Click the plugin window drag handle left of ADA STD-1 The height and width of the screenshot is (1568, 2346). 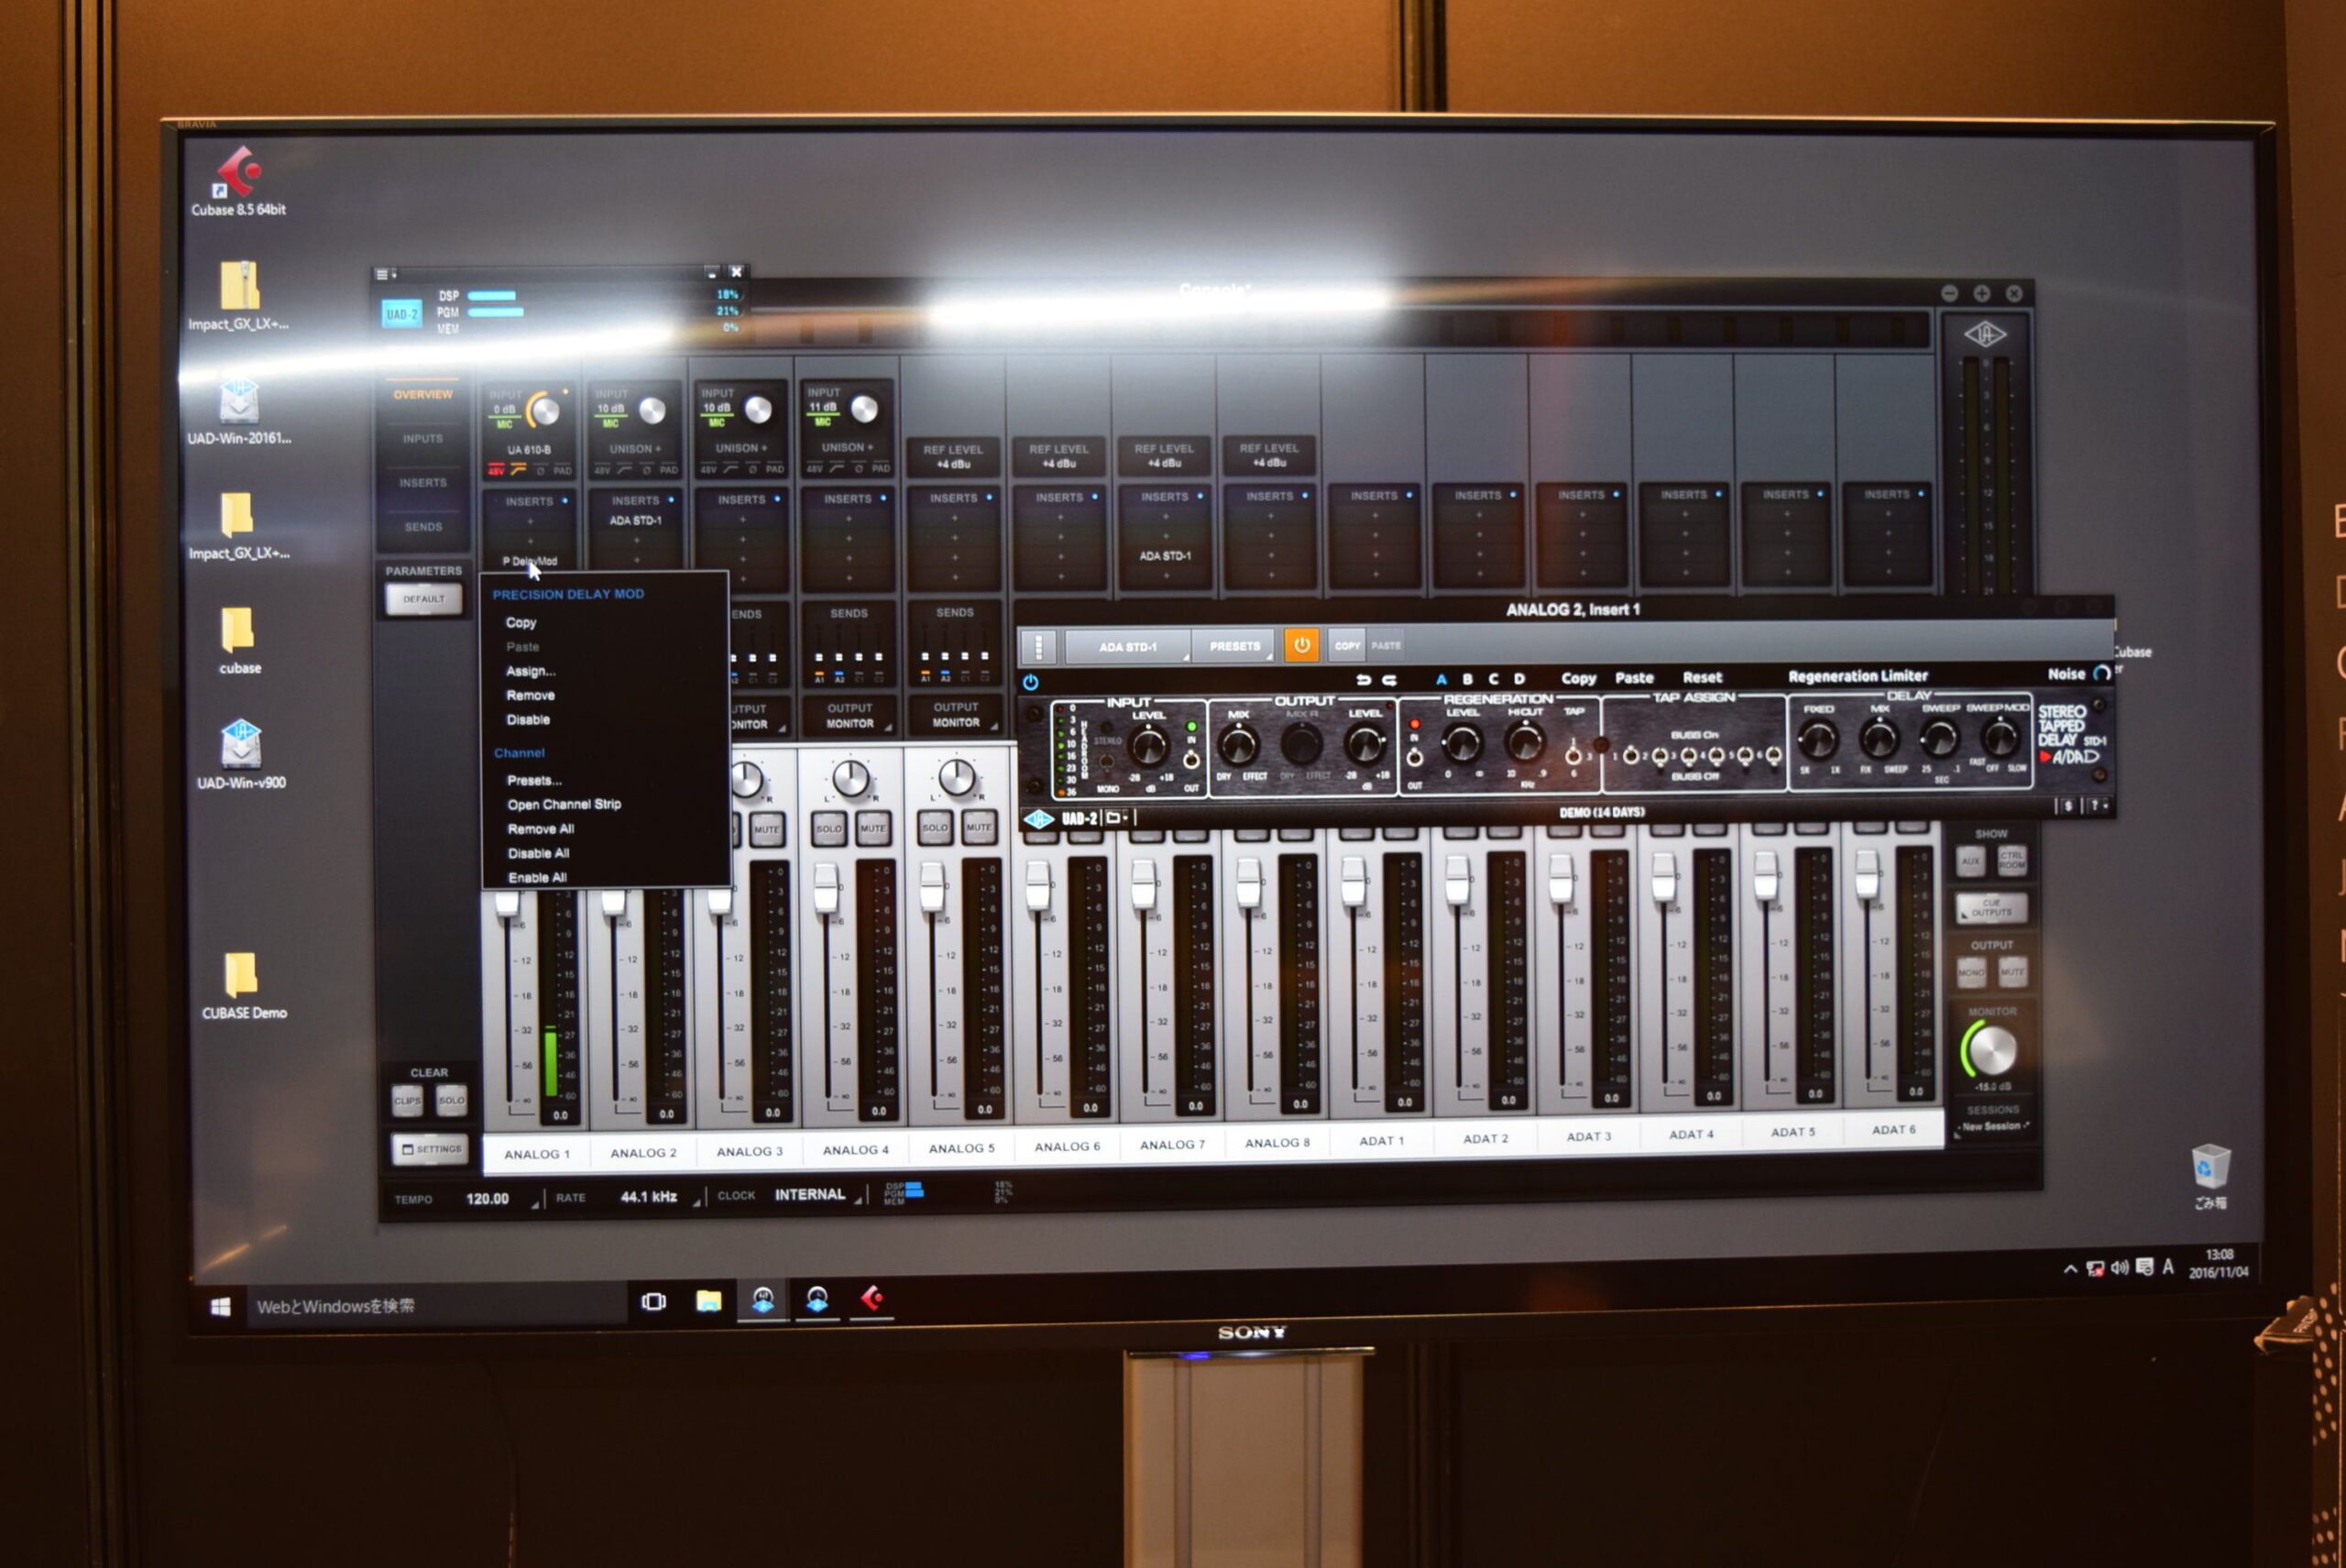pos(1039,647)
